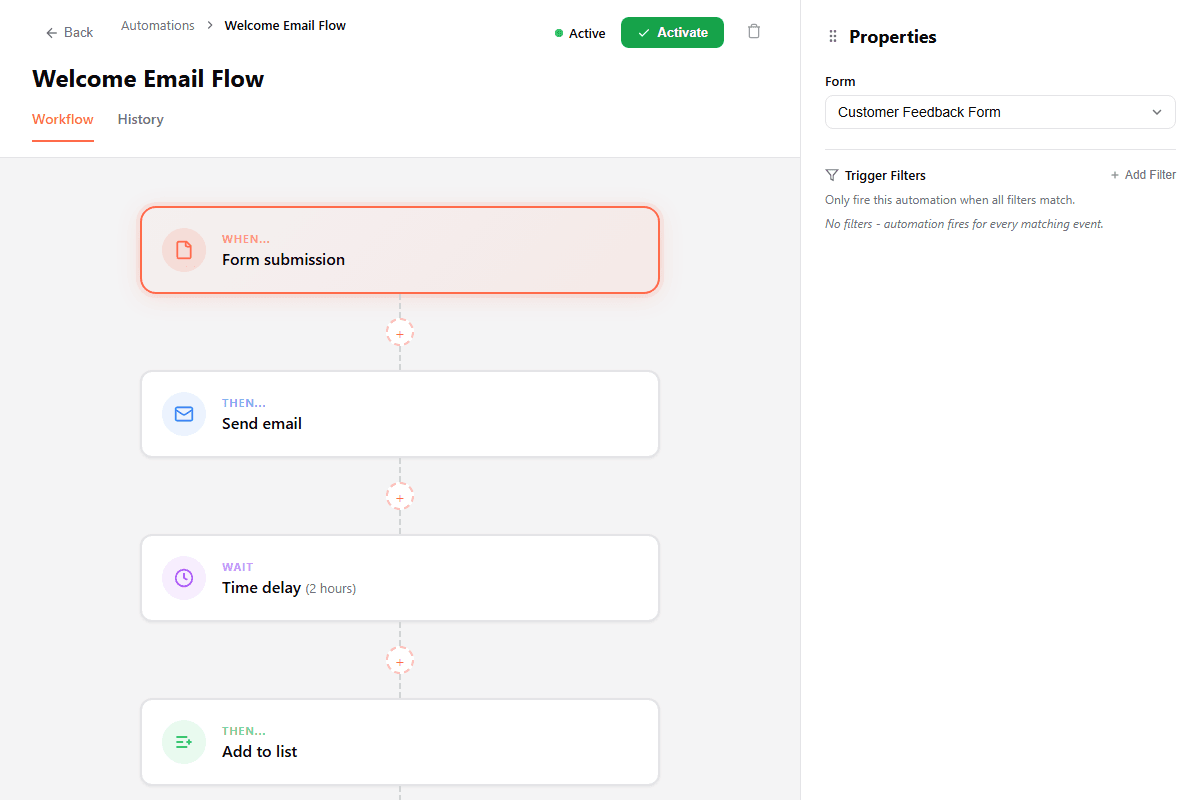Select the Send email envelope icon
Image resolution: width=1200 pixels, height=800 pixels.
pos(183,413)
